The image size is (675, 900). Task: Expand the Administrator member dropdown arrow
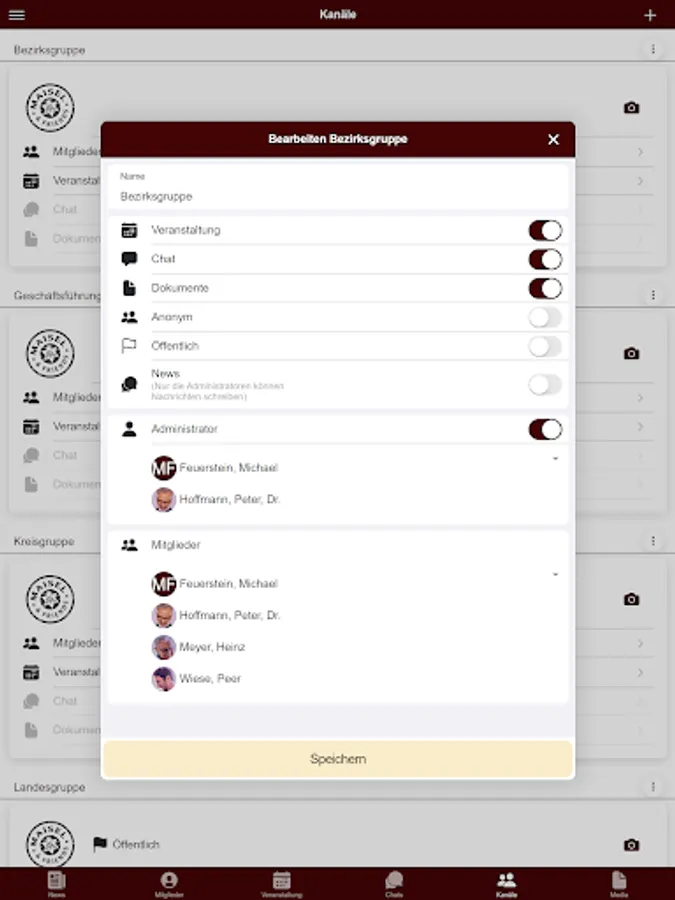pyautogui.click(x=555, y=459)
